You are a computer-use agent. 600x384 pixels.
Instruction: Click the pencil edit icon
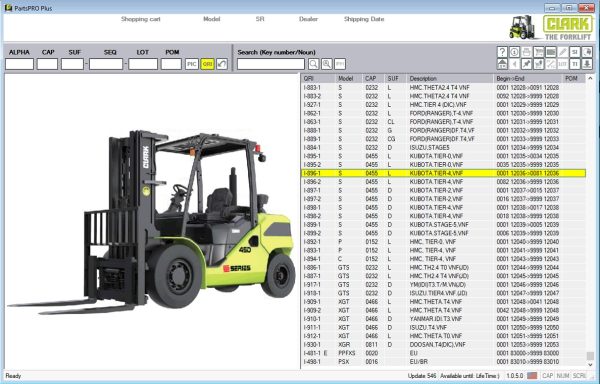[562, 52]
